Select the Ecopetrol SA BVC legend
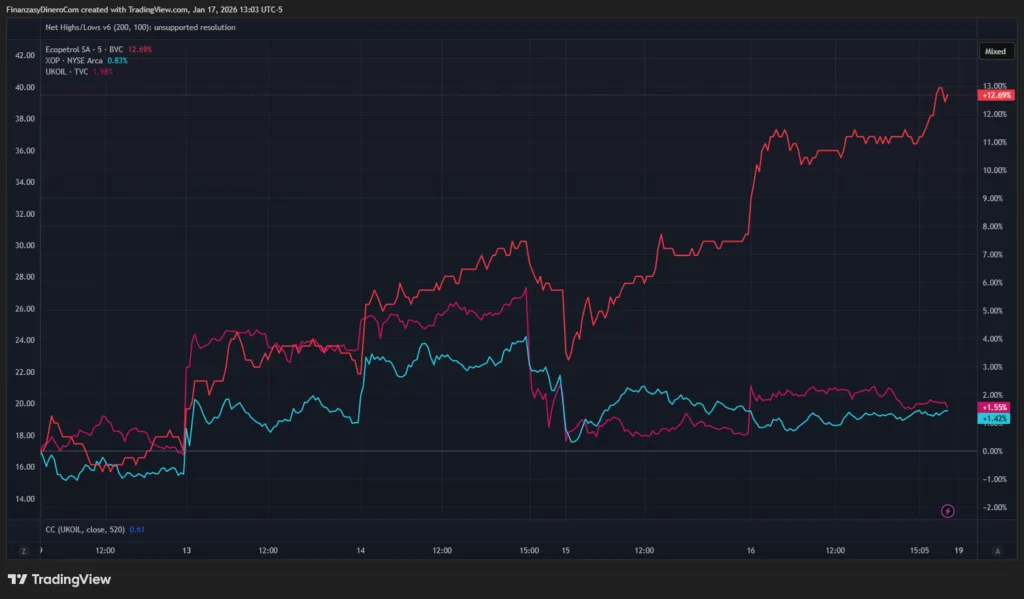 (x=83, y=49)
